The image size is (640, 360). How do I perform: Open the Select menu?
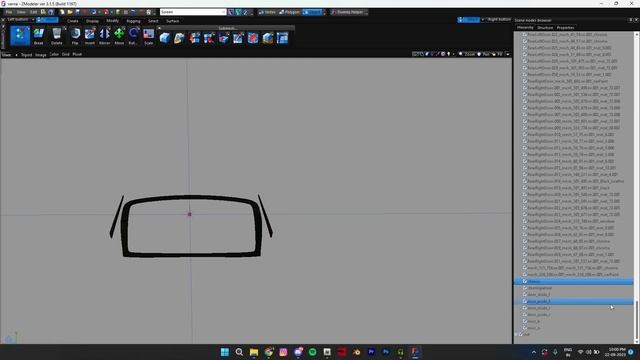(153, 21)
